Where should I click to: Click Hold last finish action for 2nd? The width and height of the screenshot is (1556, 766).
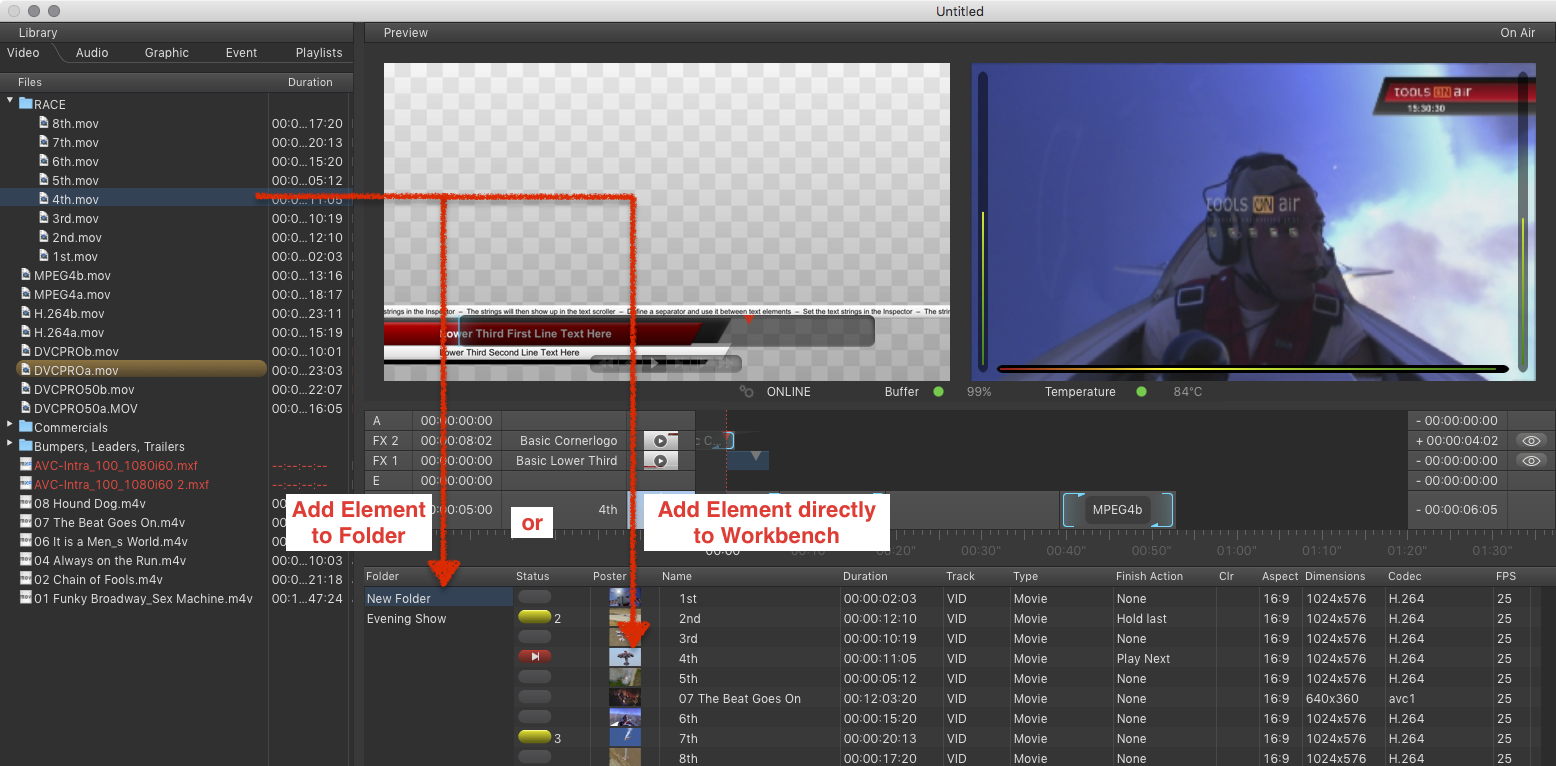point(1142,618)
